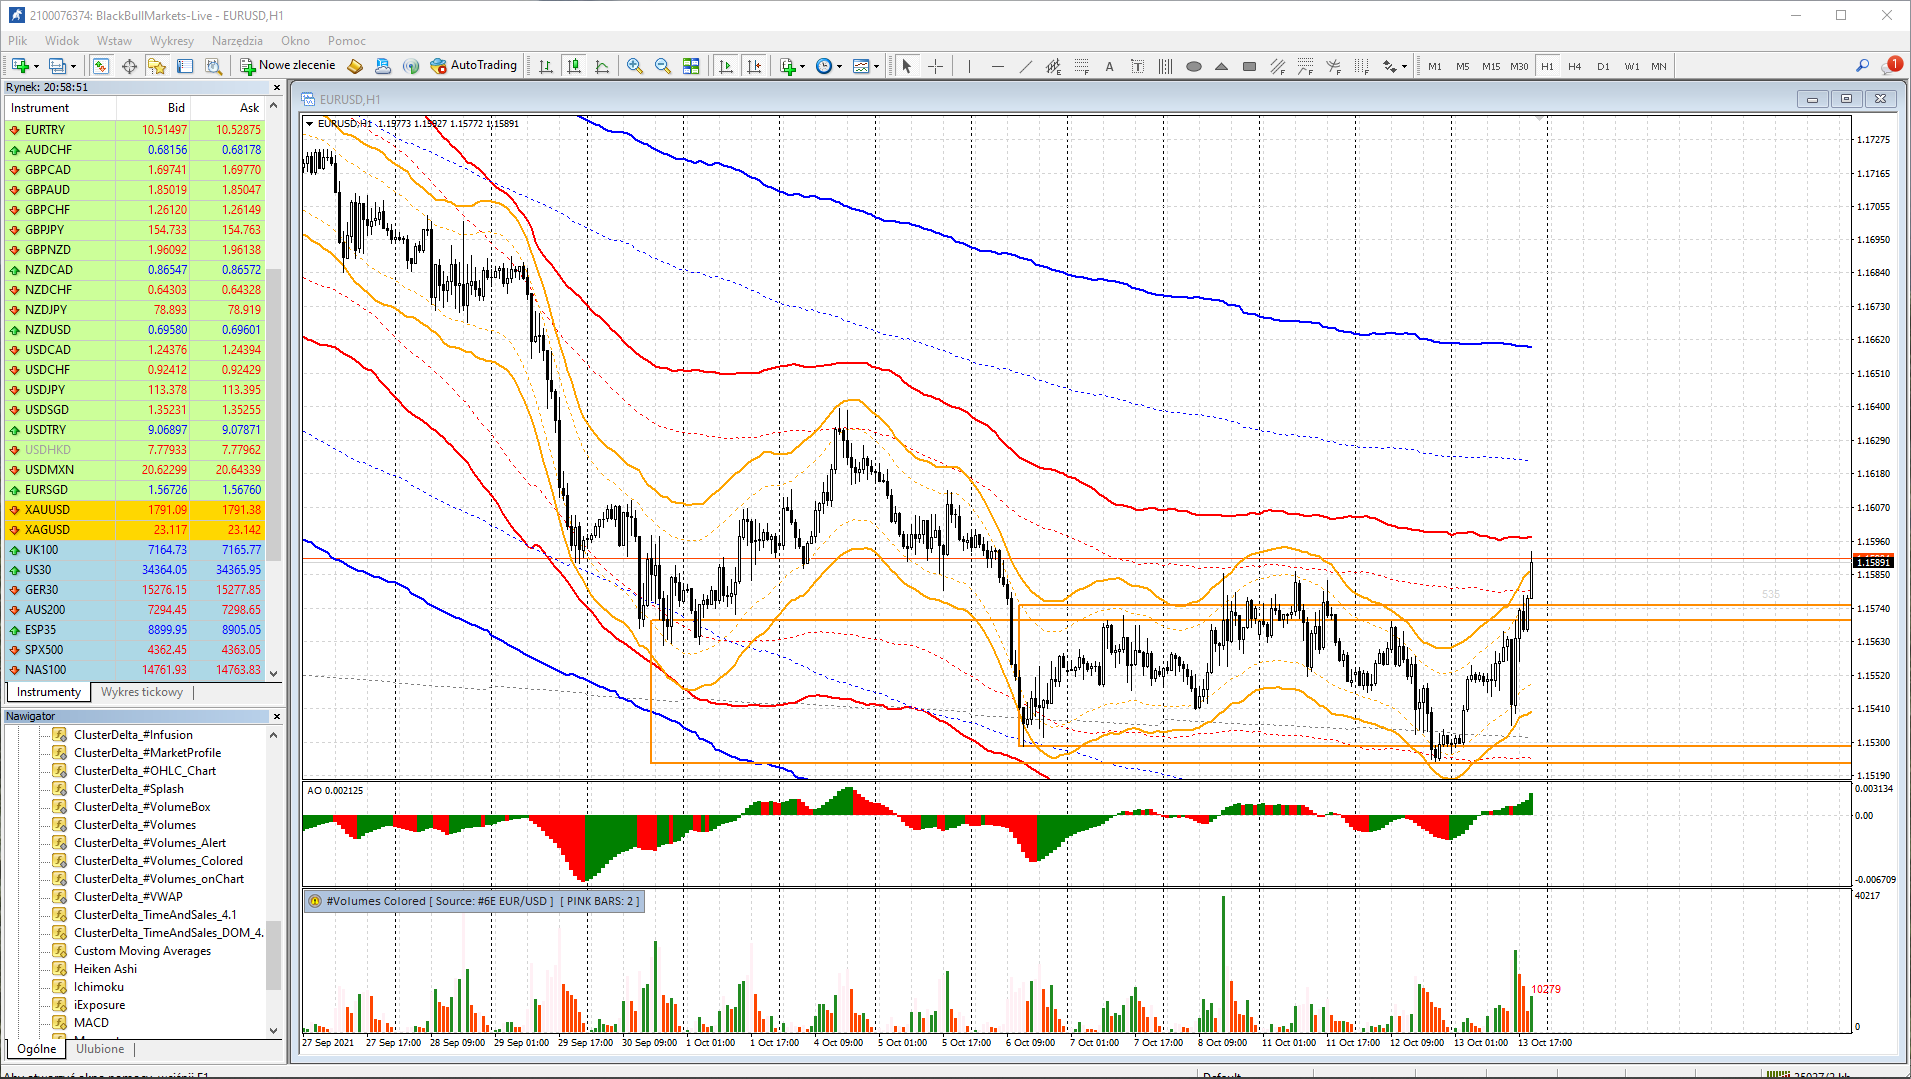Zoom in on the chart
The height and width of the screenshot is (1079, 1911).
click(x=634, y=66)
